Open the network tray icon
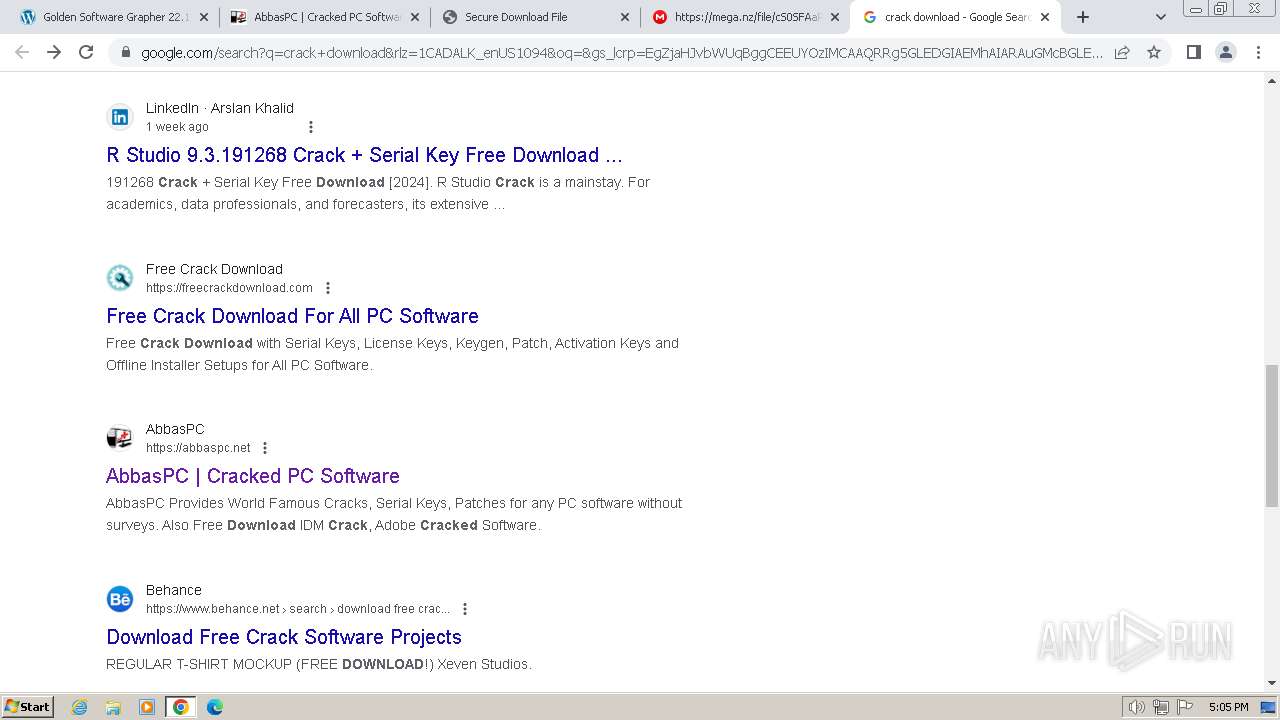This screenshot has width=1280, height=720. pos(1161,707)
